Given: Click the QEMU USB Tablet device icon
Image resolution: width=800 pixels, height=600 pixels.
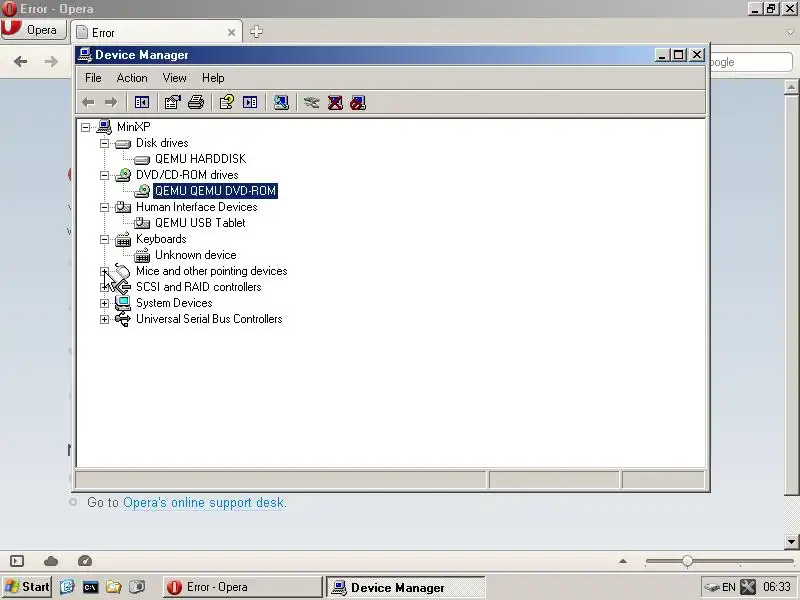Looking at the screenshot, I should [x=142, y=223].
